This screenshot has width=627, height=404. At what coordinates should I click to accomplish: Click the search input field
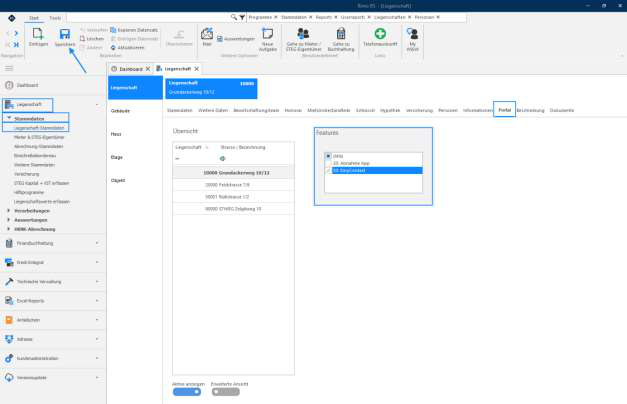point(148,17)
